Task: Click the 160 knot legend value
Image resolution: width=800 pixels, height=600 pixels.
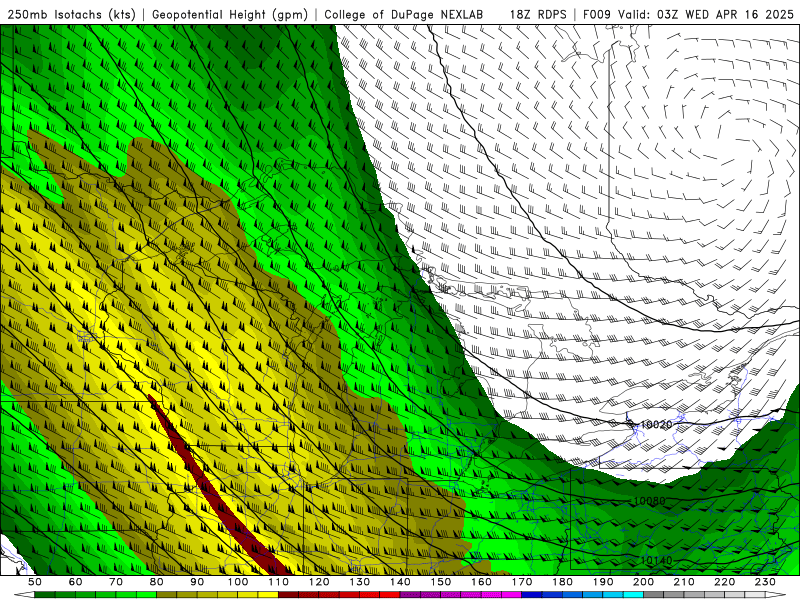Action: 481,582
